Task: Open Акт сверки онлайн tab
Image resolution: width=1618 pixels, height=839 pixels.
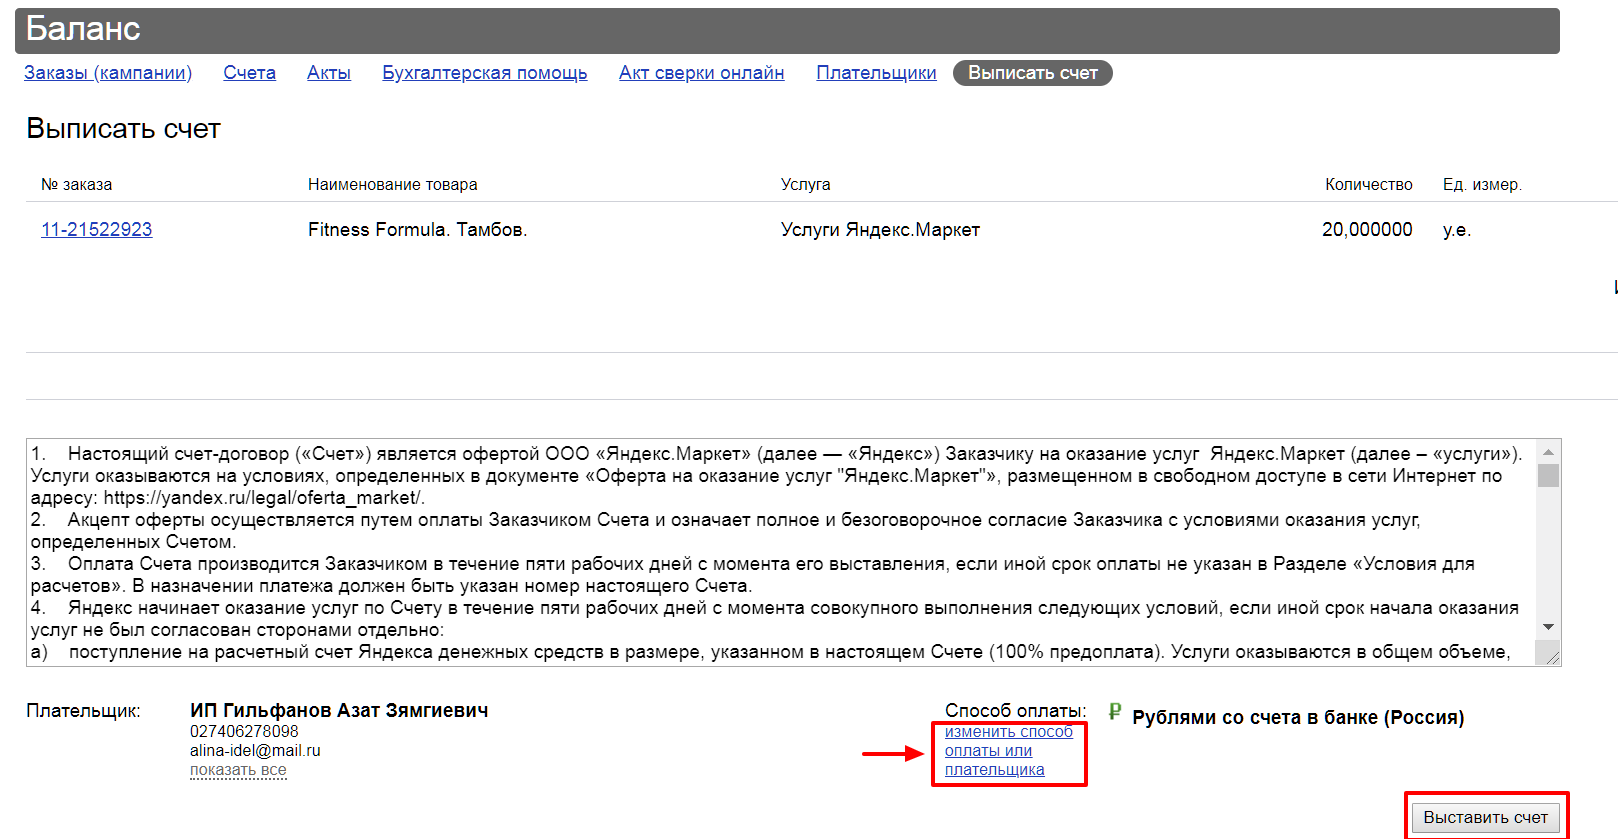Action: tap(701, 73)
